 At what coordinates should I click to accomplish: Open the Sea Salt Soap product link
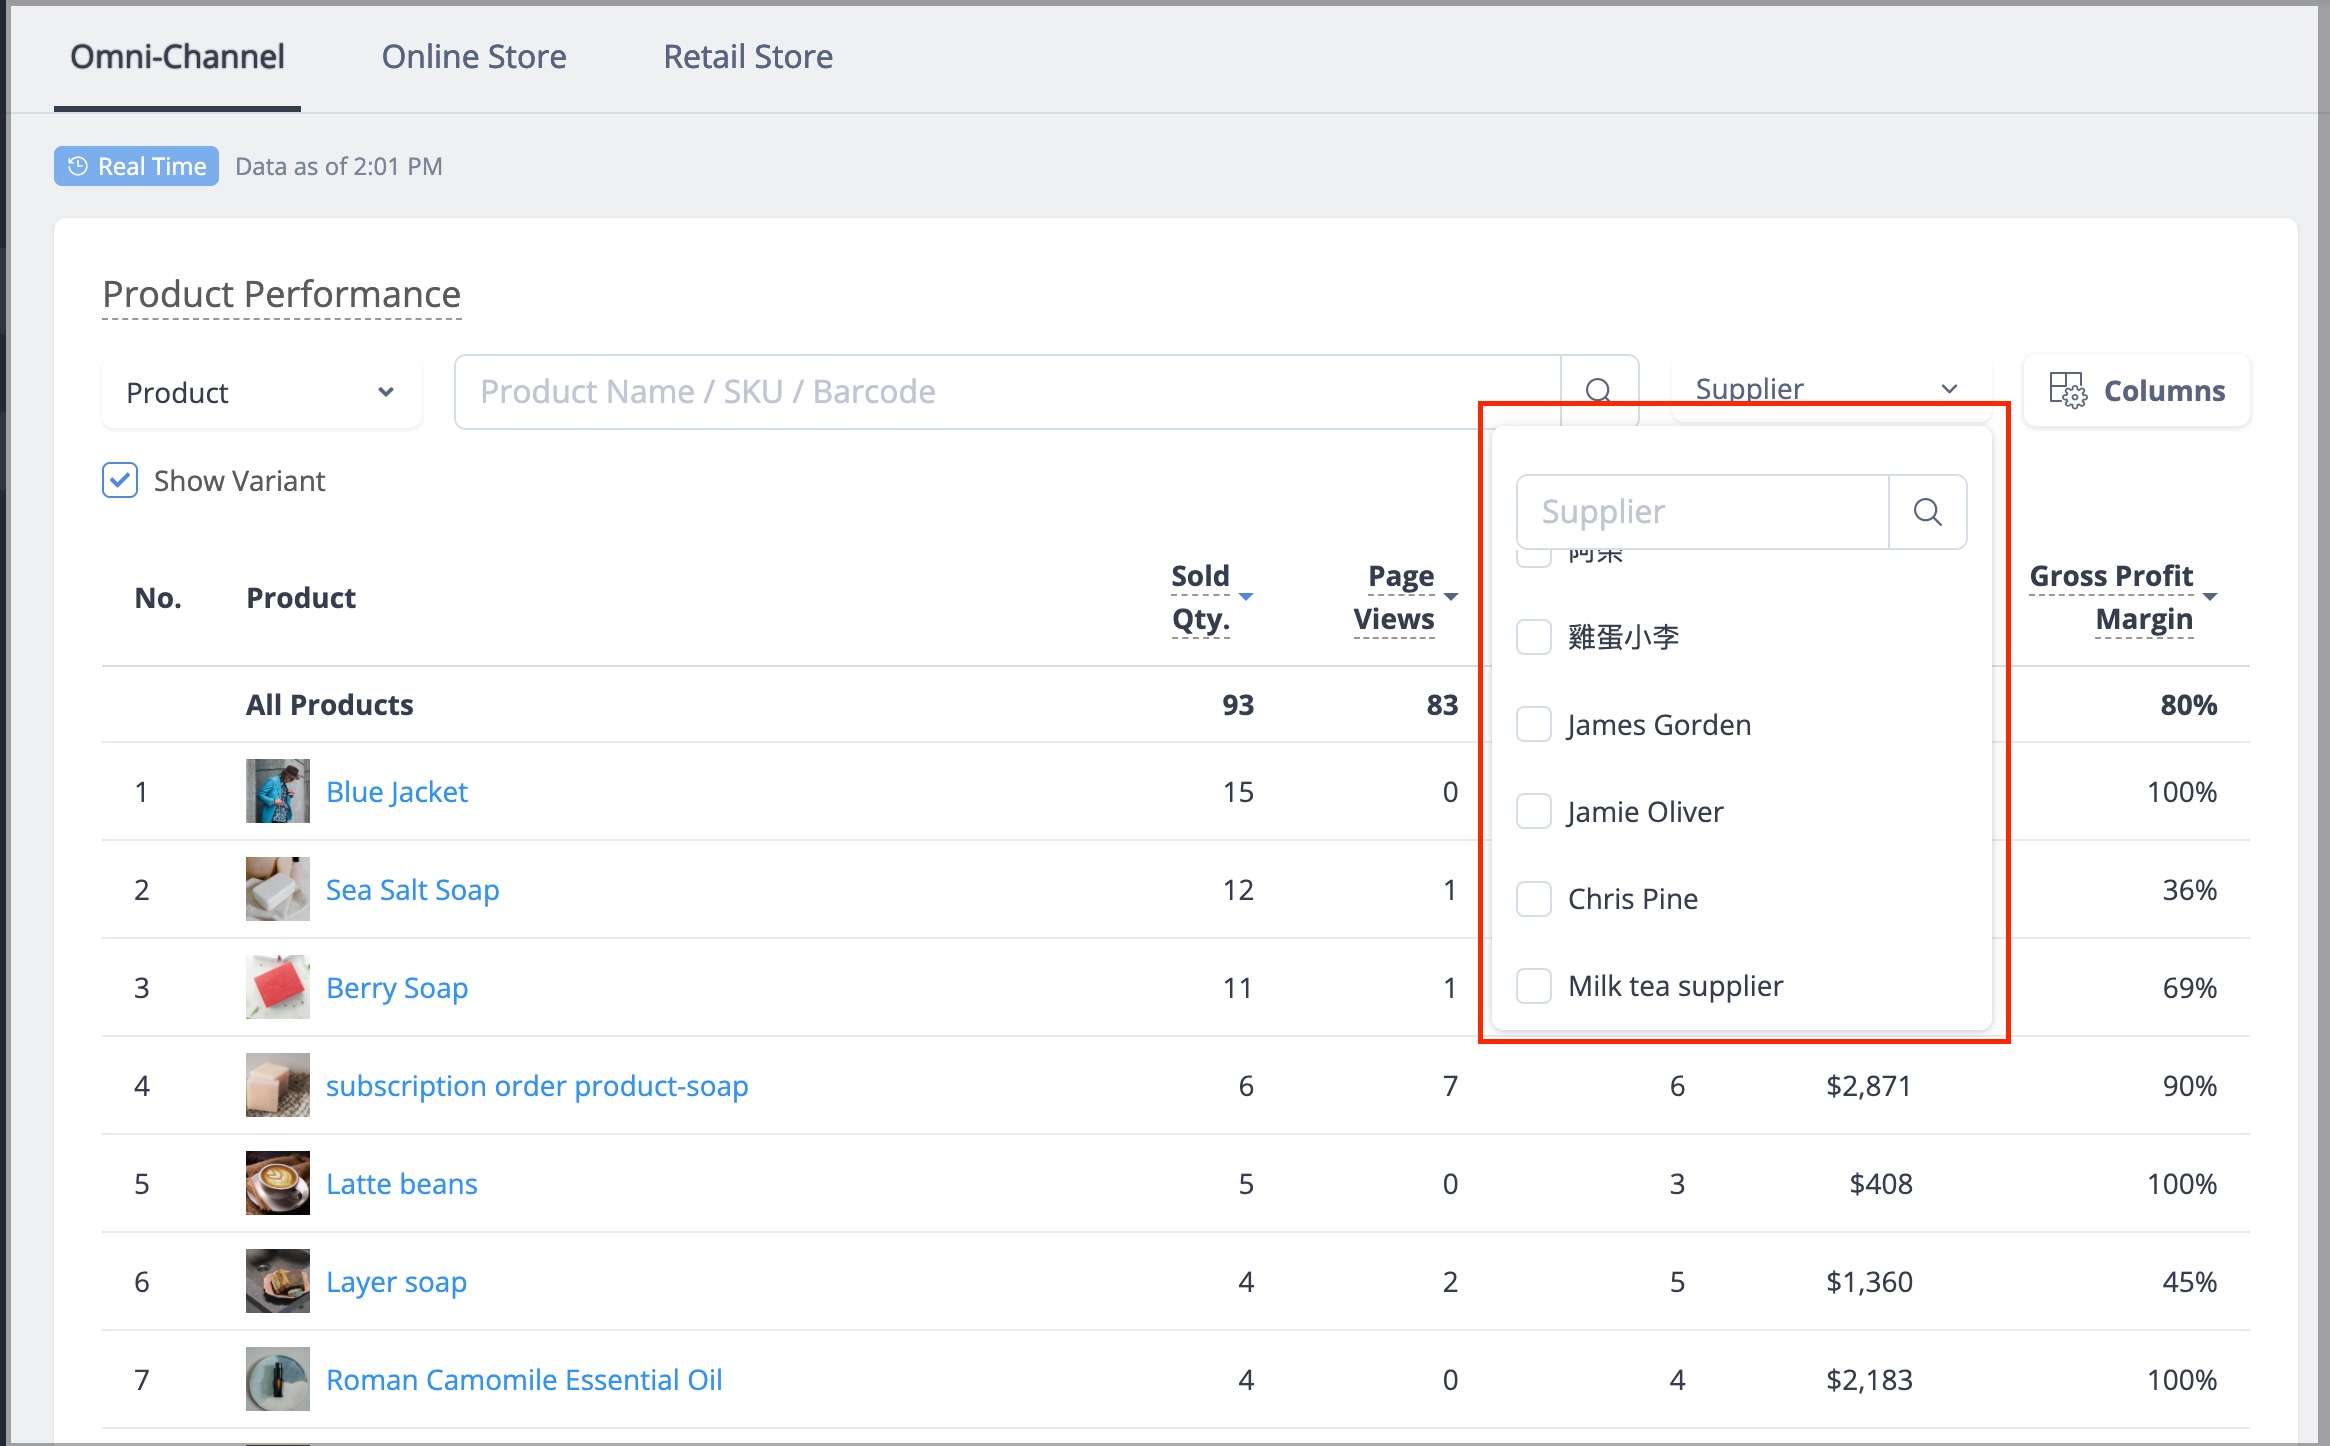tap(412, 889)
